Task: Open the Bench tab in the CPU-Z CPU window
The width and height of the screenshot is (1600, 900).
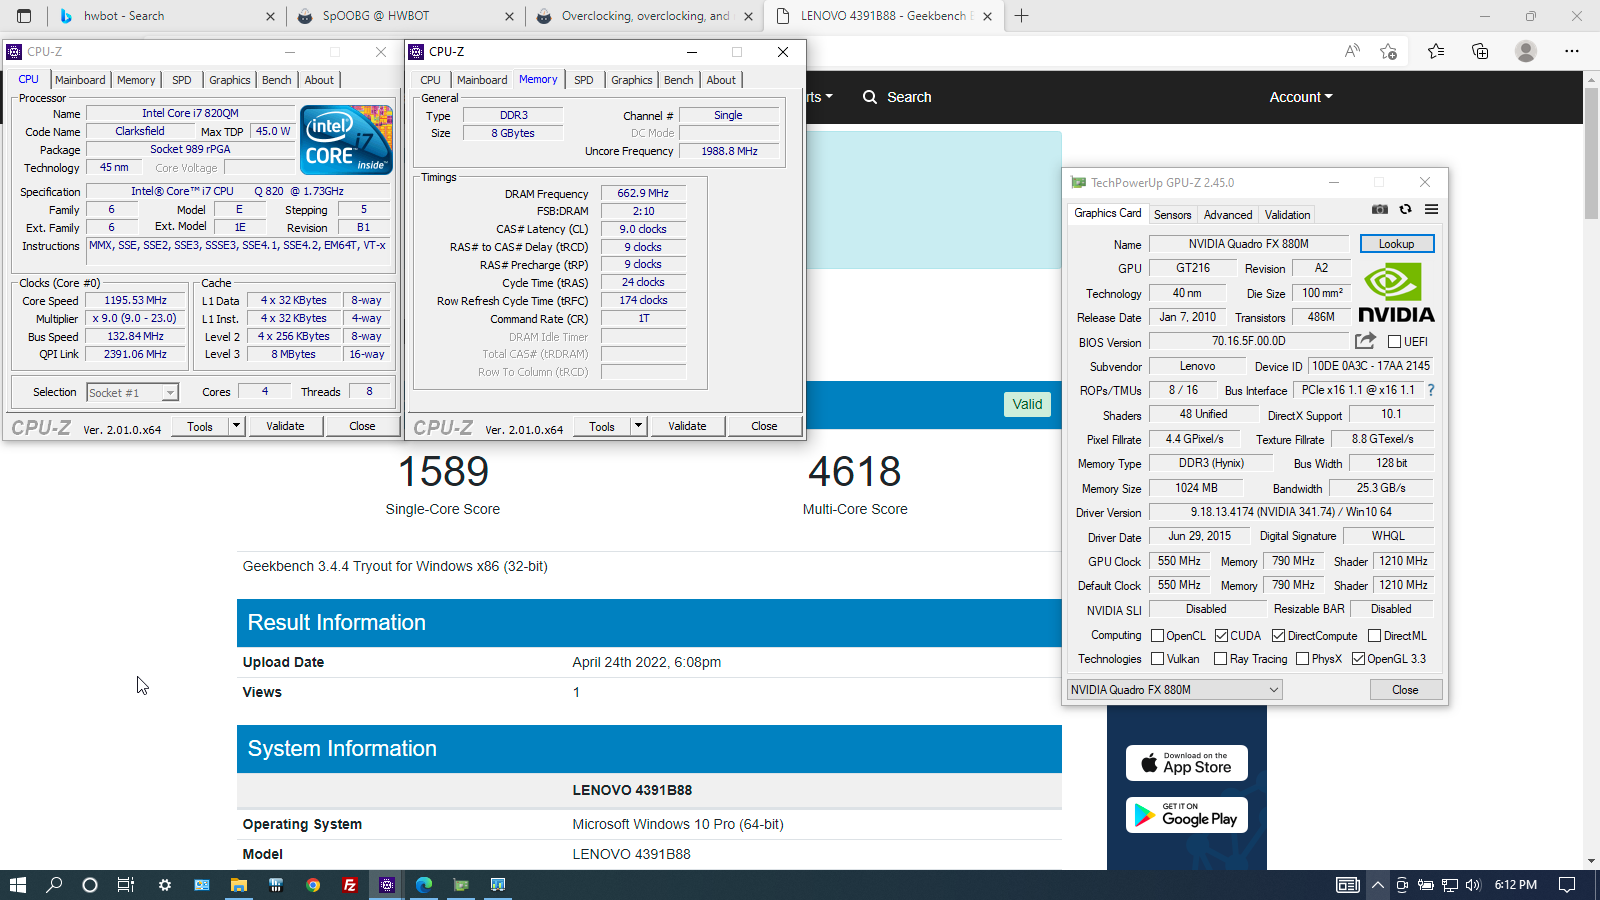Action: point(277,80)
